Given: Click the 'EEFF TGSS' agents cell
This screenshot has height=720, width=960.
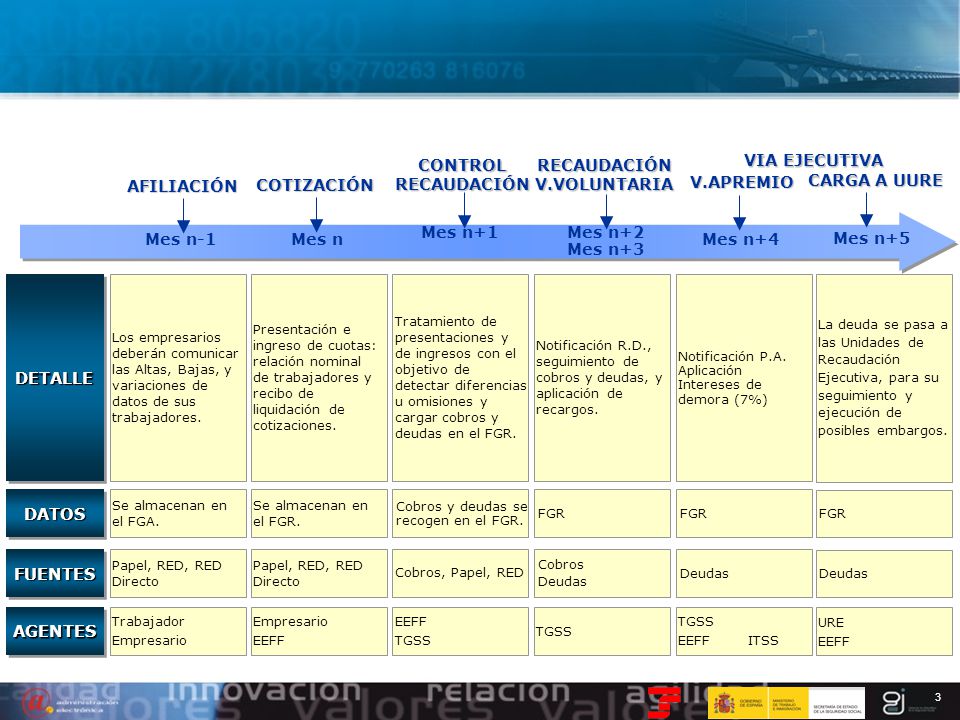Looking at the screenshot, I should tap(460, 631).
